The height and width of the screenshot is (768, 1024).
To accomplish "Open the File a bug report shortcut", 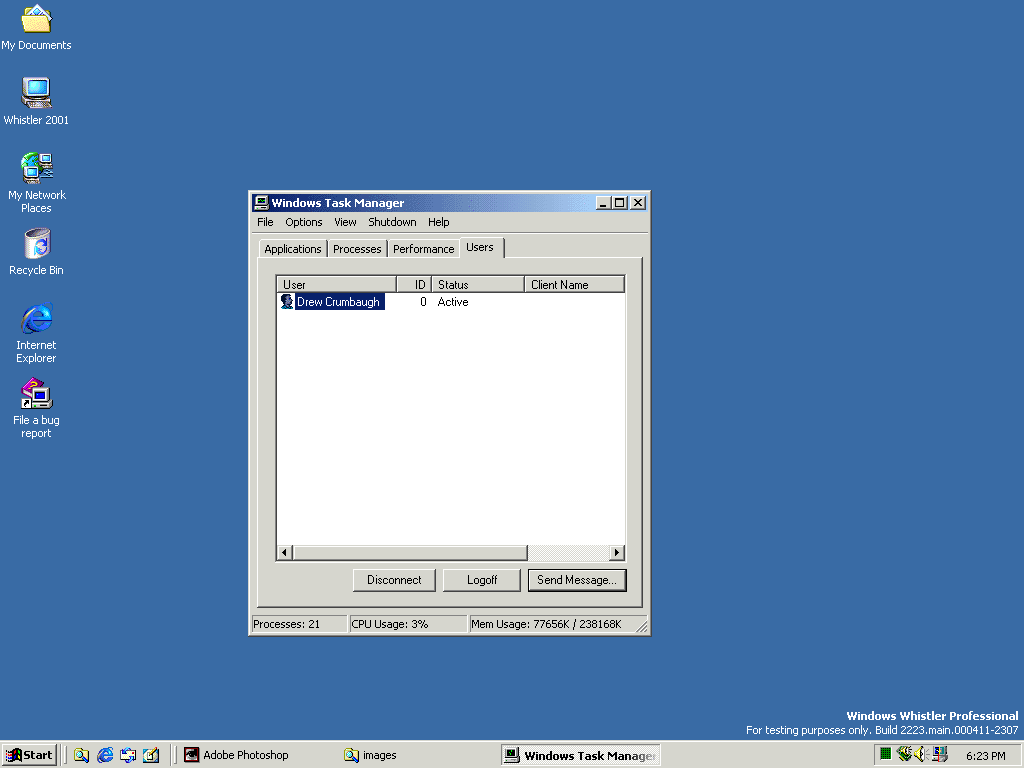I will tap(36, 395).
